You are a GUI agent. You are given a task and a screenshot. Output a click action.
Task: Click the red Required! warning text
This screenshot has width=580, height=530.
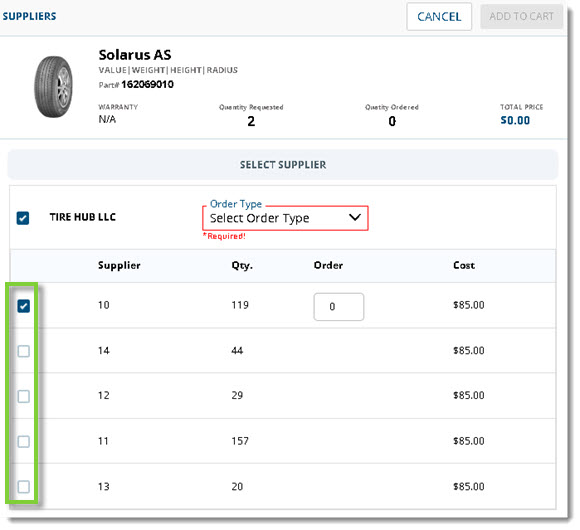[x=224, y=236]
